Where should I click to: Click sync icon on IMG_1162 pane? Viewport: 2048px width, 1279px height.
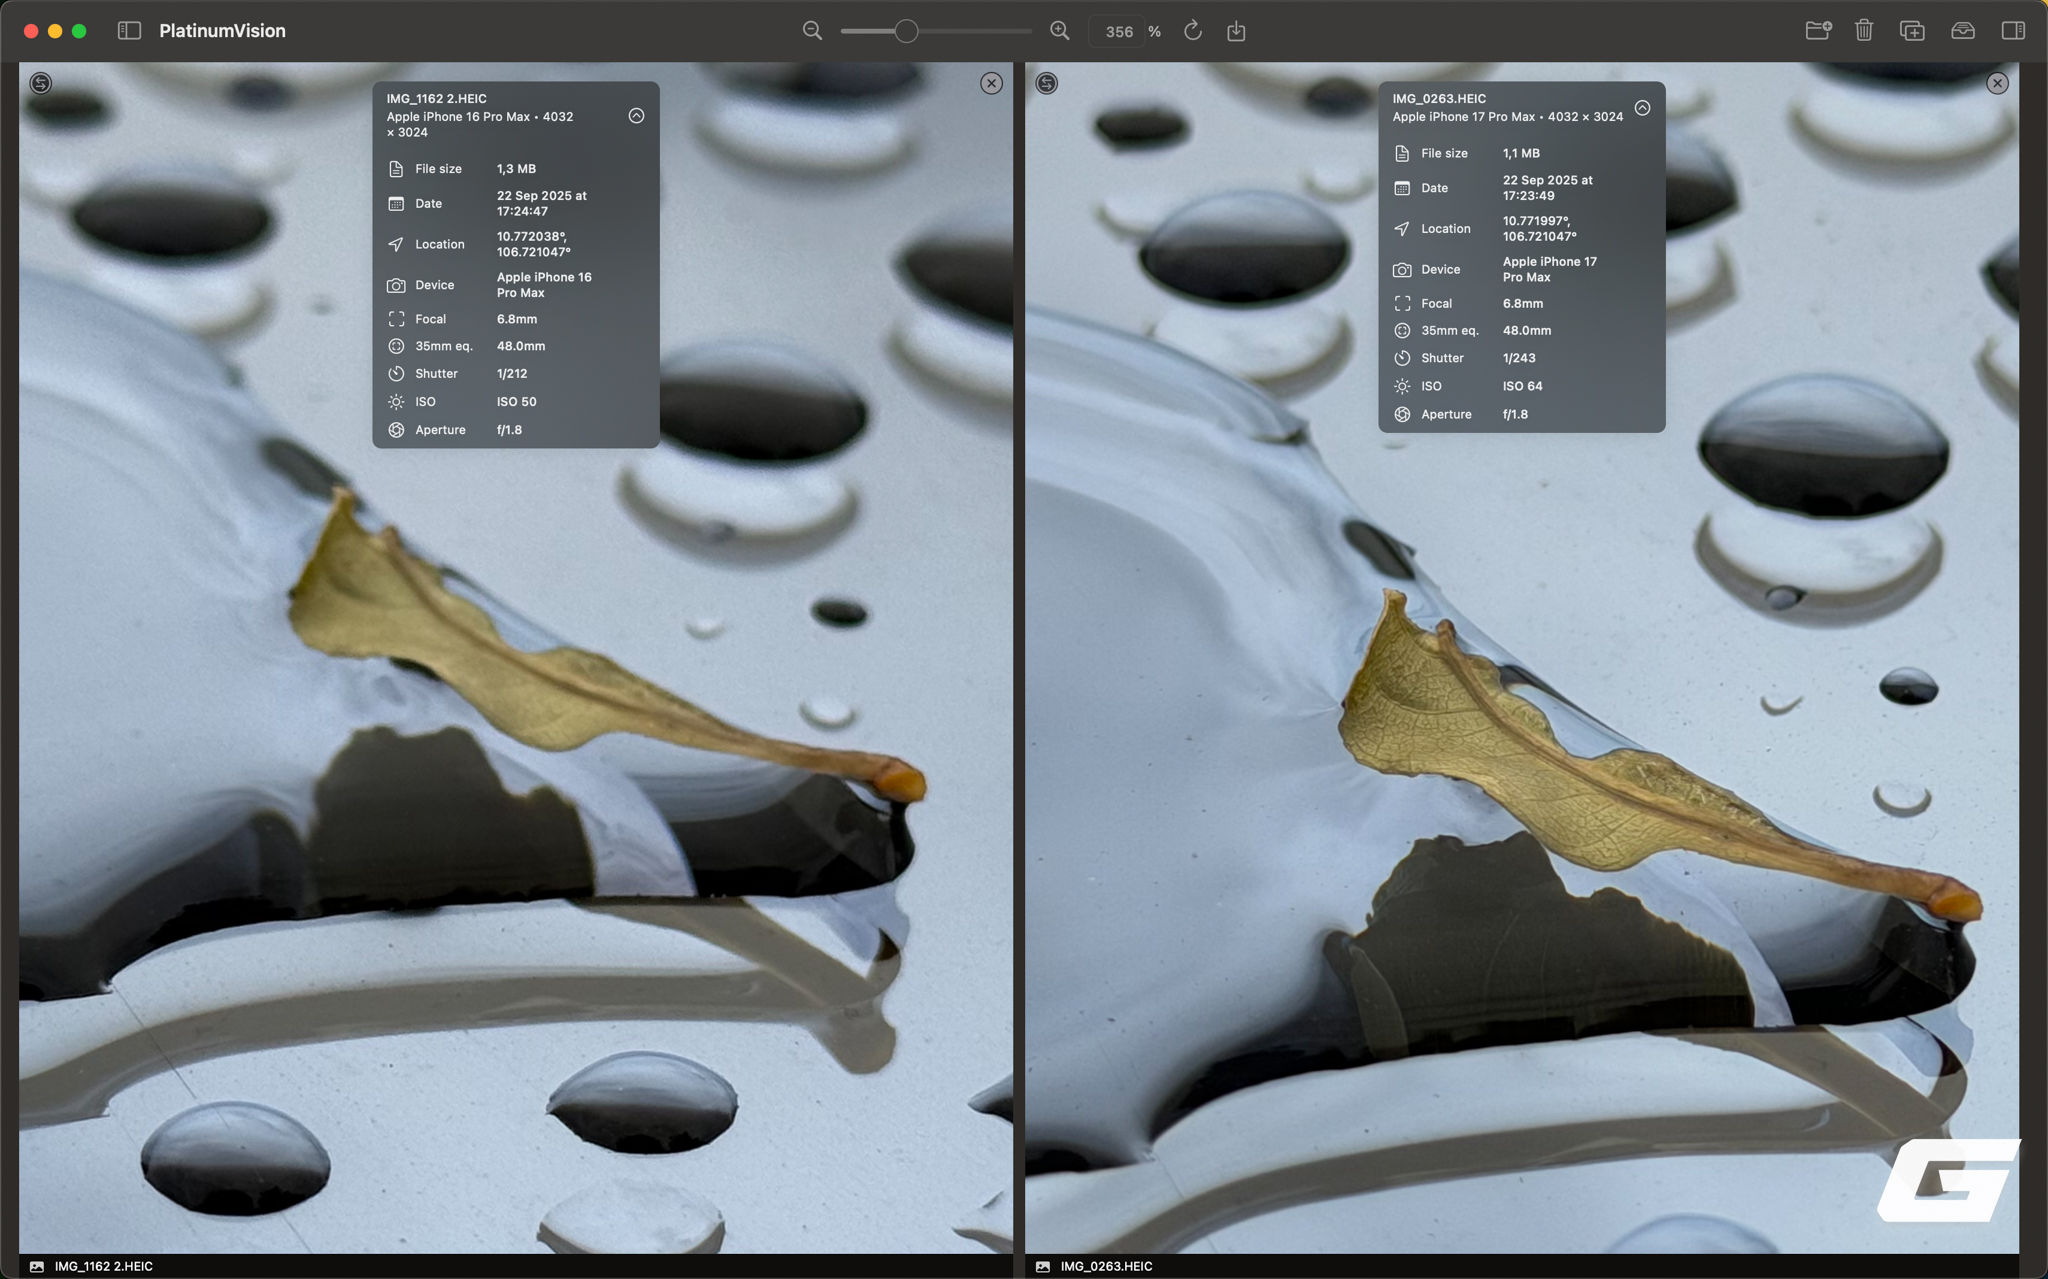tap(41, 83)
